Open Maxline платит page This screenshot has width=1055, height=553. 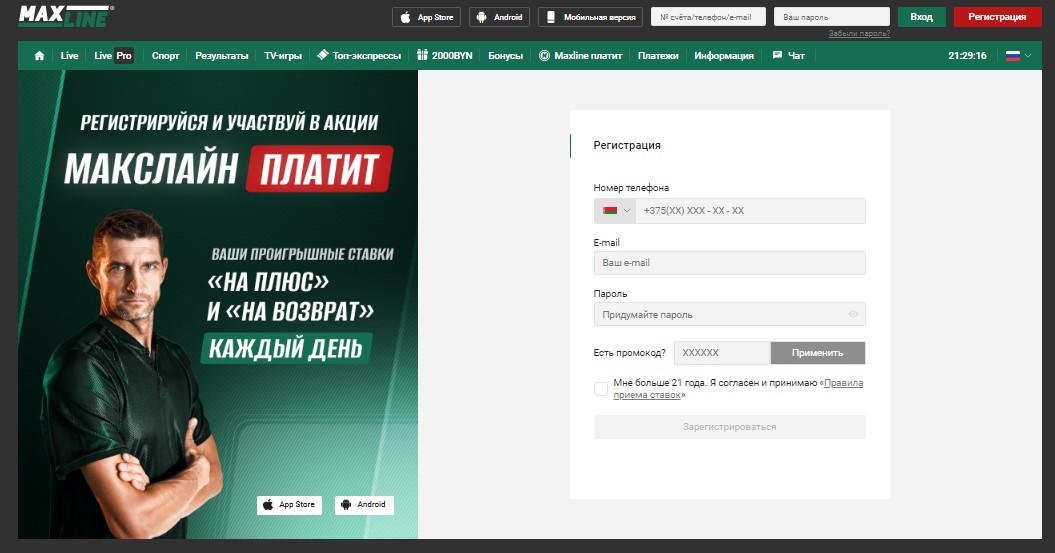coord(580,56)
